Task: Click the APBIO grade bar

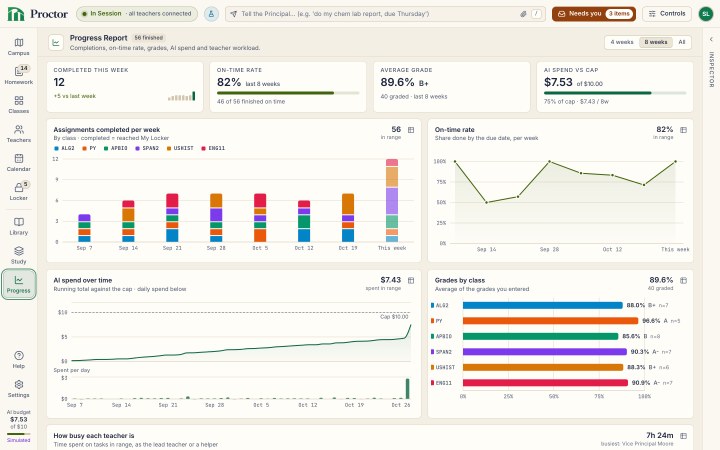Action: (x=540, y=337)
